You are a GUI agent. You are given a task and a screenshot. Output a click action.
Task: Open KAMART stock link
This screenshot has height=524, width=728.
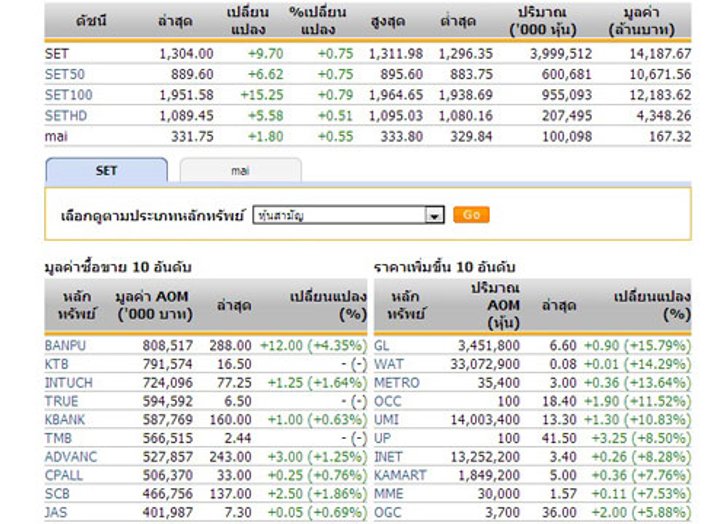click(x=400, y=476)
